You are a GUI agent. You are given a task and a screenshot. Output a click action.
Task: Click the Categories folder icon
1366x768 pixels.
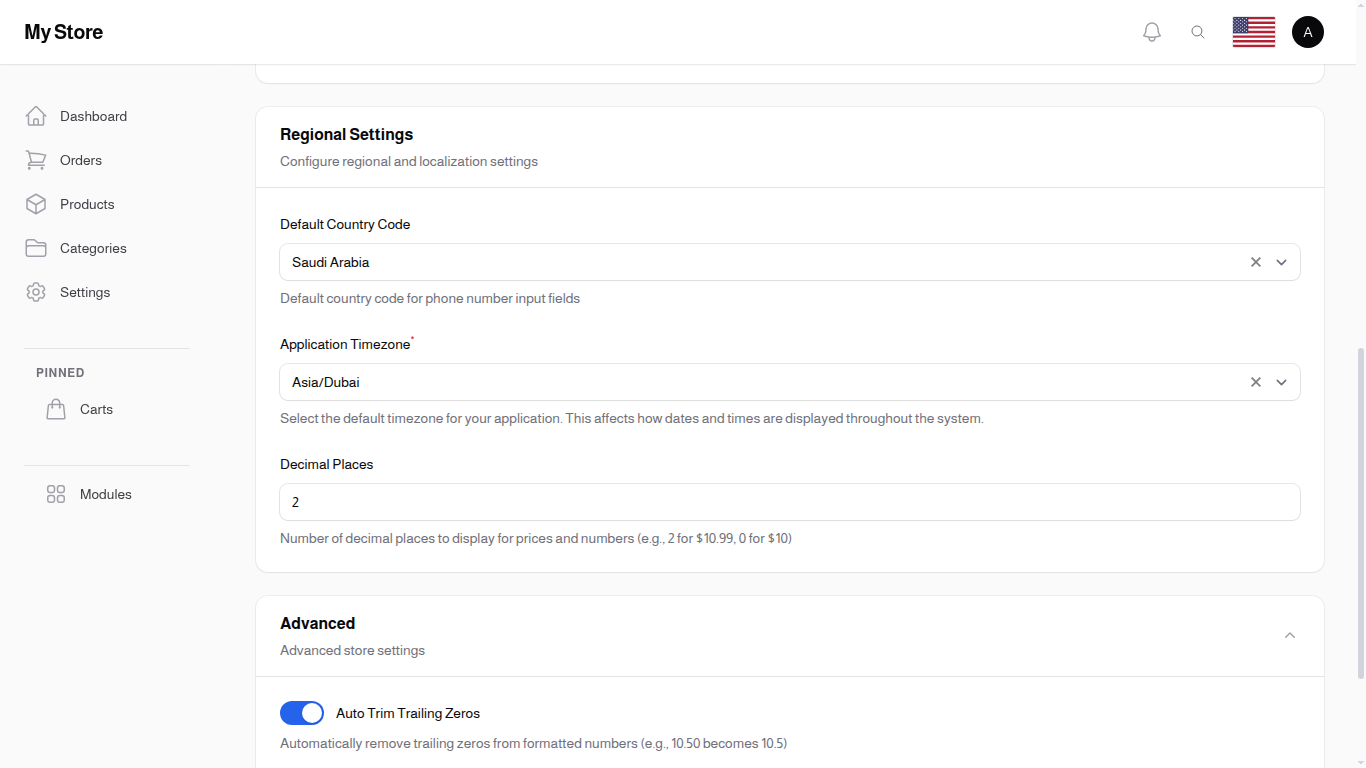36,248
